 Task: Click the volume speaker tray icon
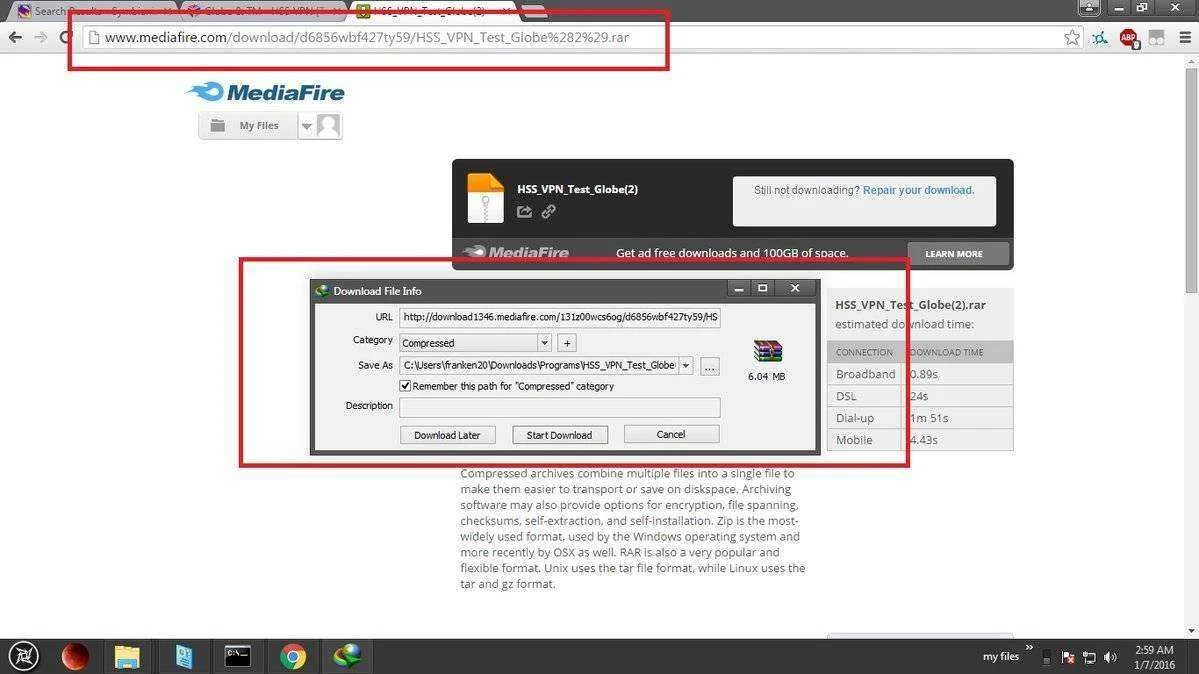[1110, 657]
